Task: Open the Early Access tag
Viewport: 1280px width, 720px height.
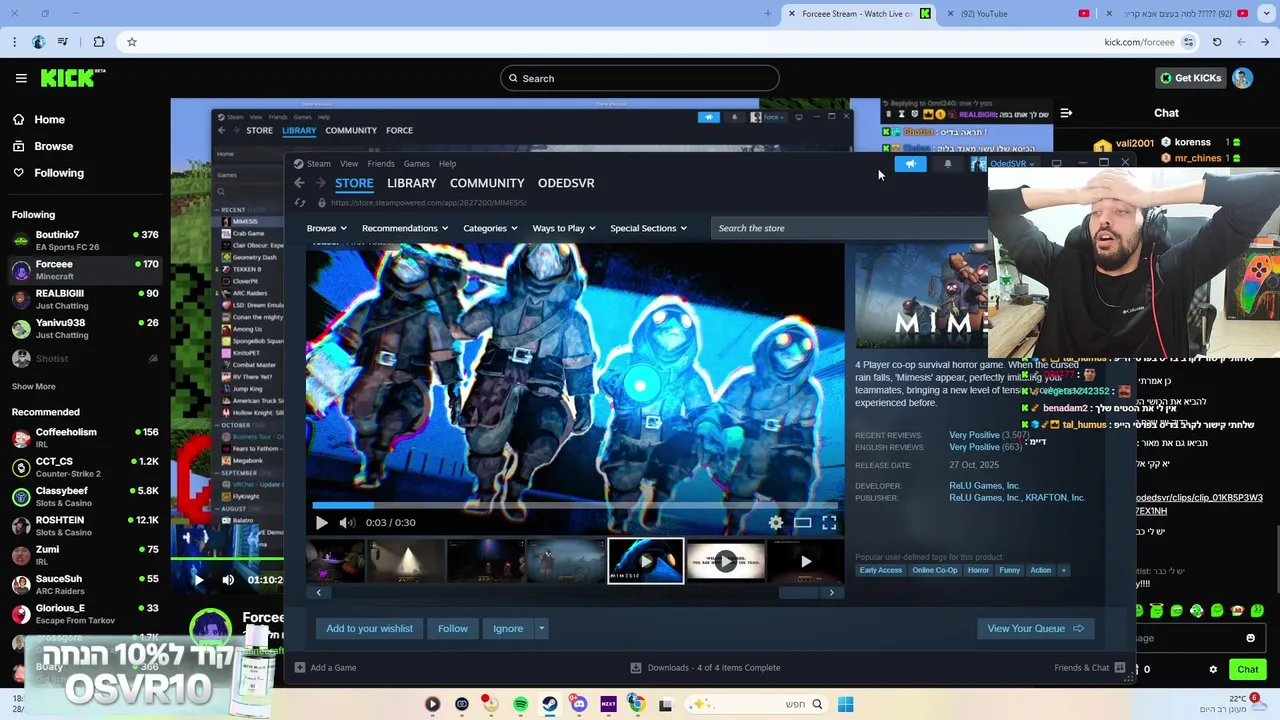Action: pyautogui.click(x=881, y=570)
